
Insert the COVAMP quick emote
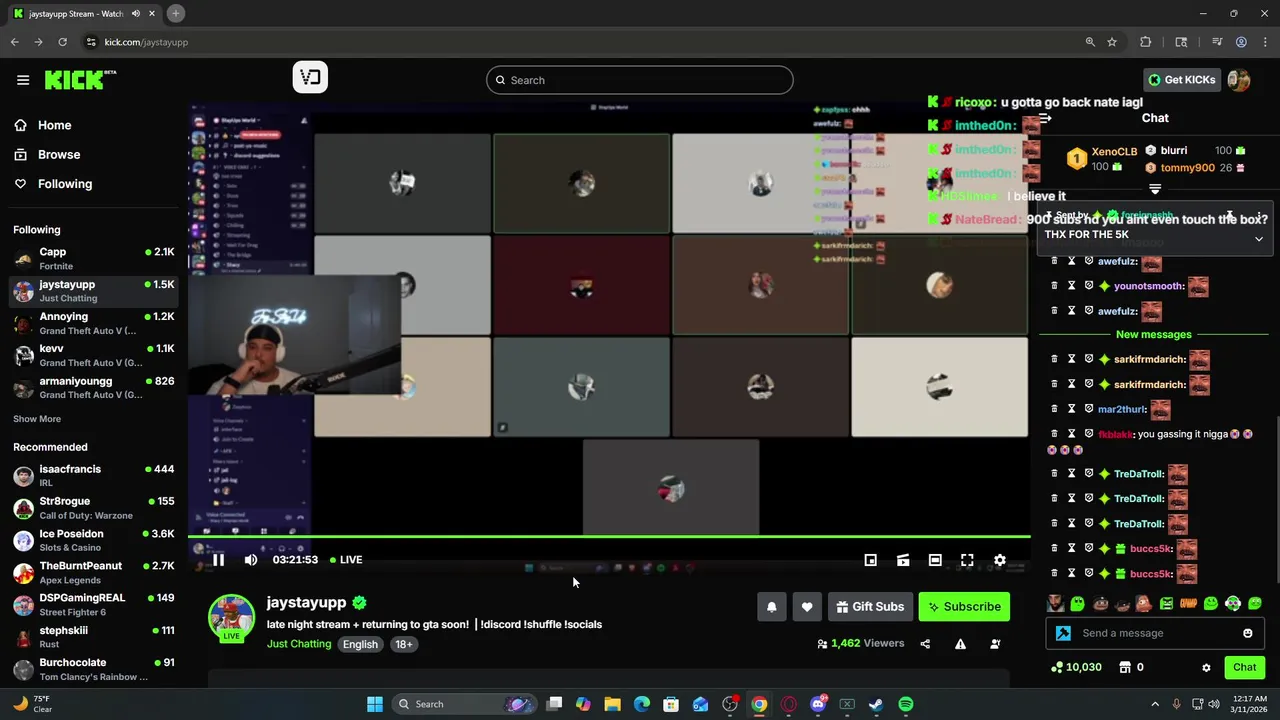[x=1189, y=603]
